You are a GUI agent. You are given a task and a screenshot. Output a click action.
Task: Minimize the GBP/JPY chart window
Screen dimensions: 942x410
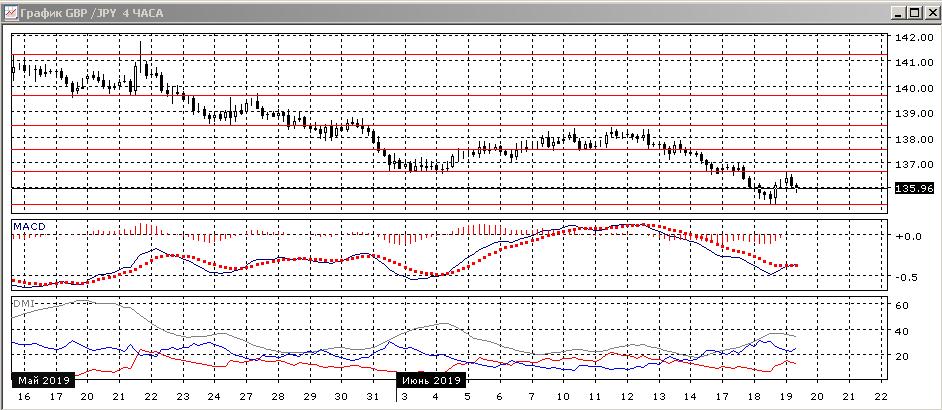899,13
